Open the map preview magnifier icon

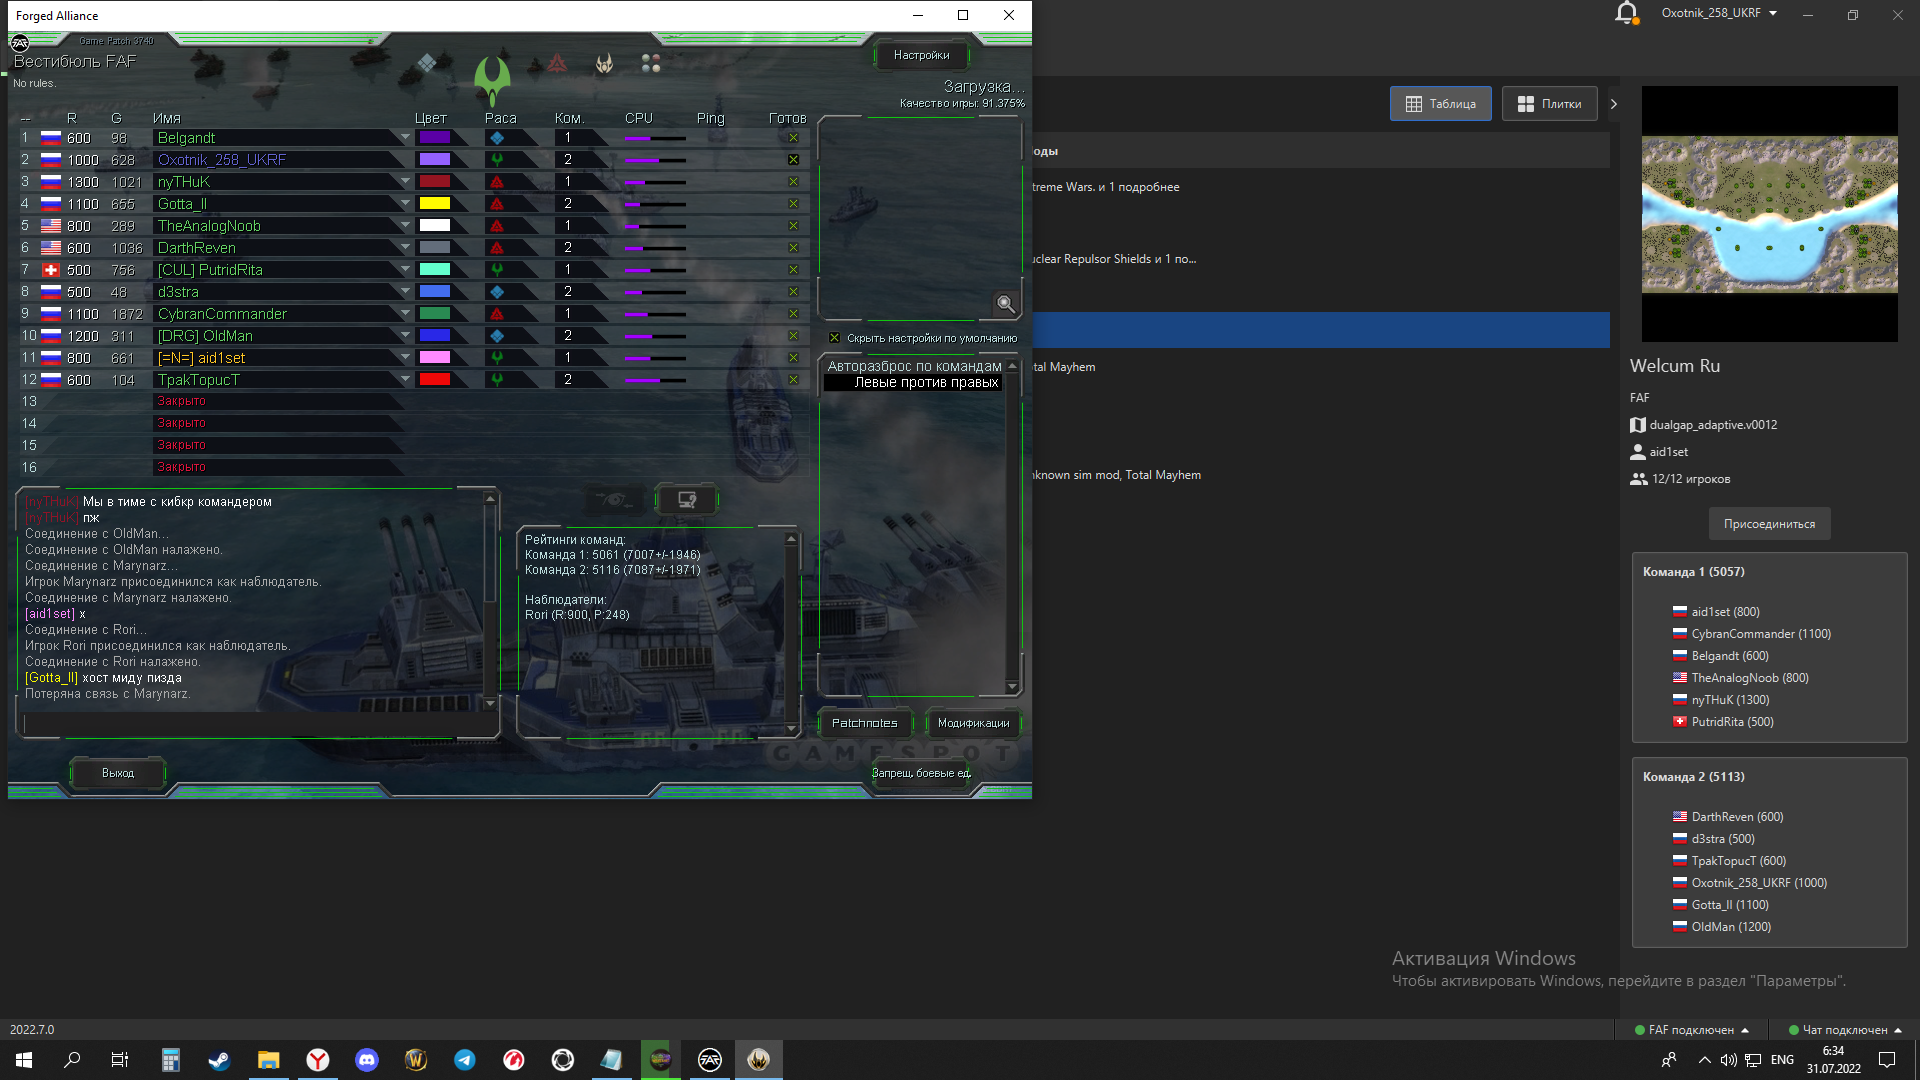coord(1006,304)
